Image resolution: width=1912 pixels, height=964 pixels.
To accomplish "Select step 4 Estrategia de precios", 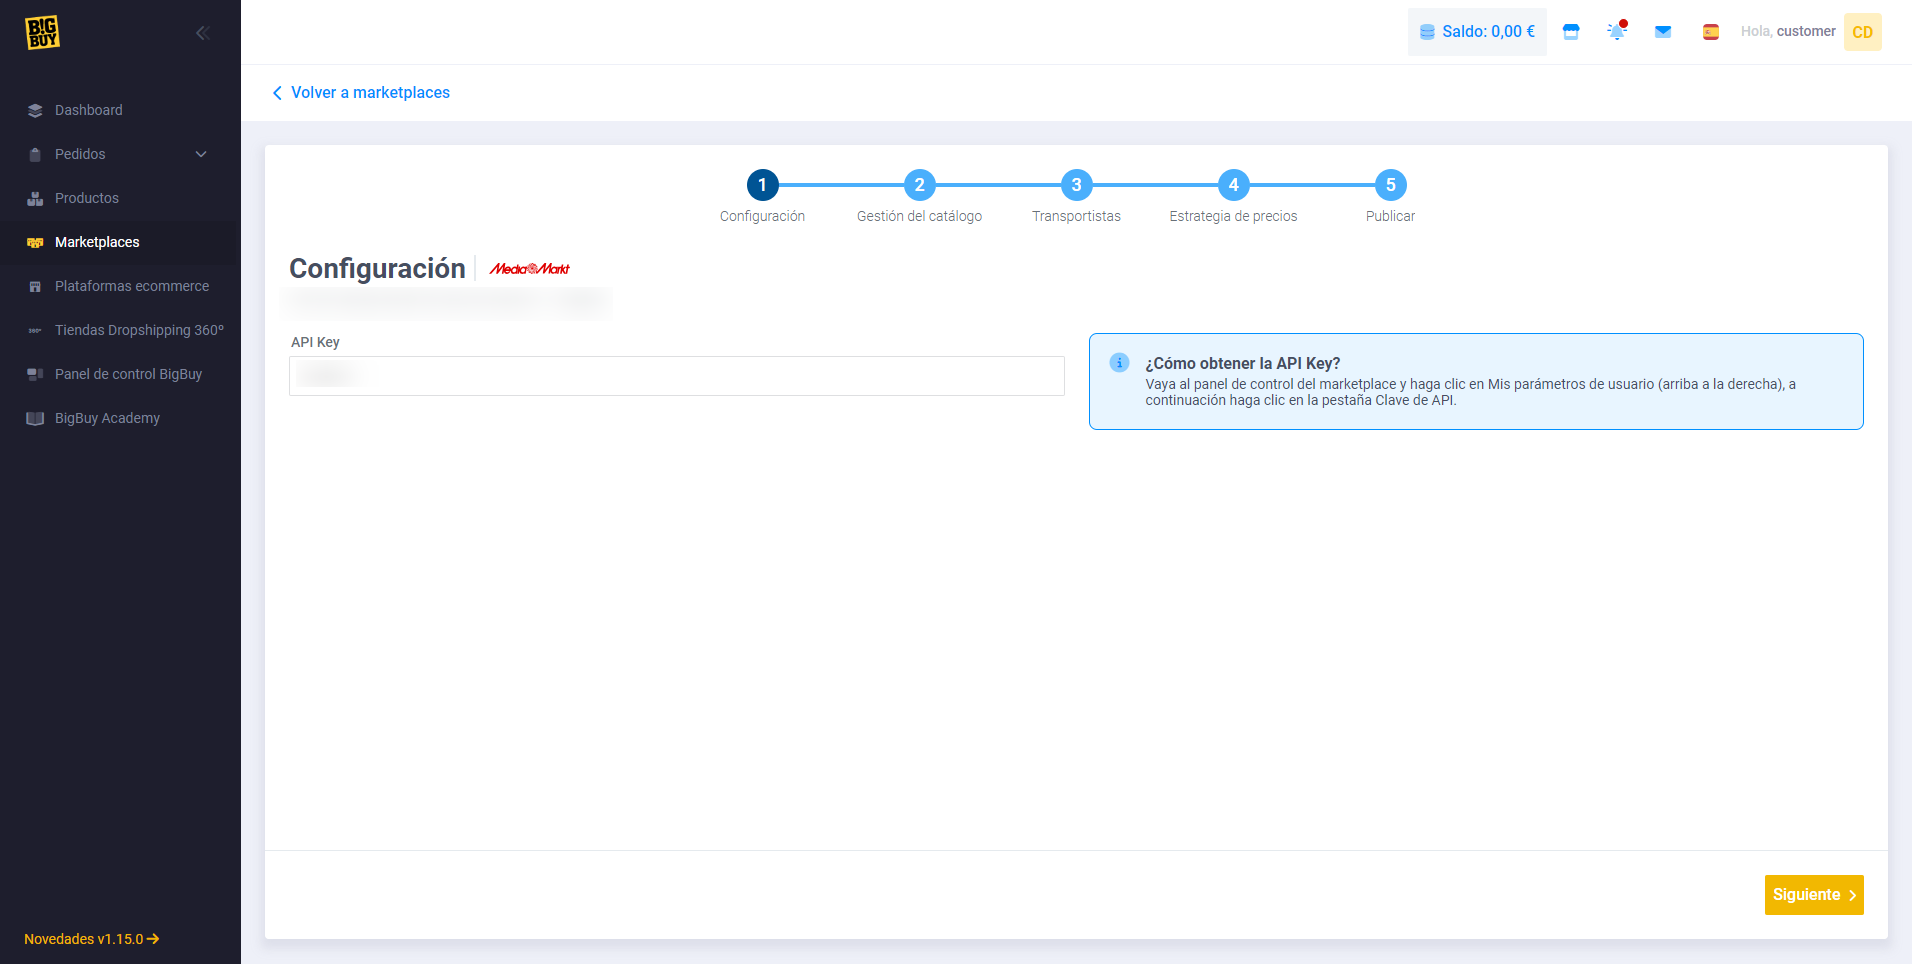I will [x=1233, y=185].
